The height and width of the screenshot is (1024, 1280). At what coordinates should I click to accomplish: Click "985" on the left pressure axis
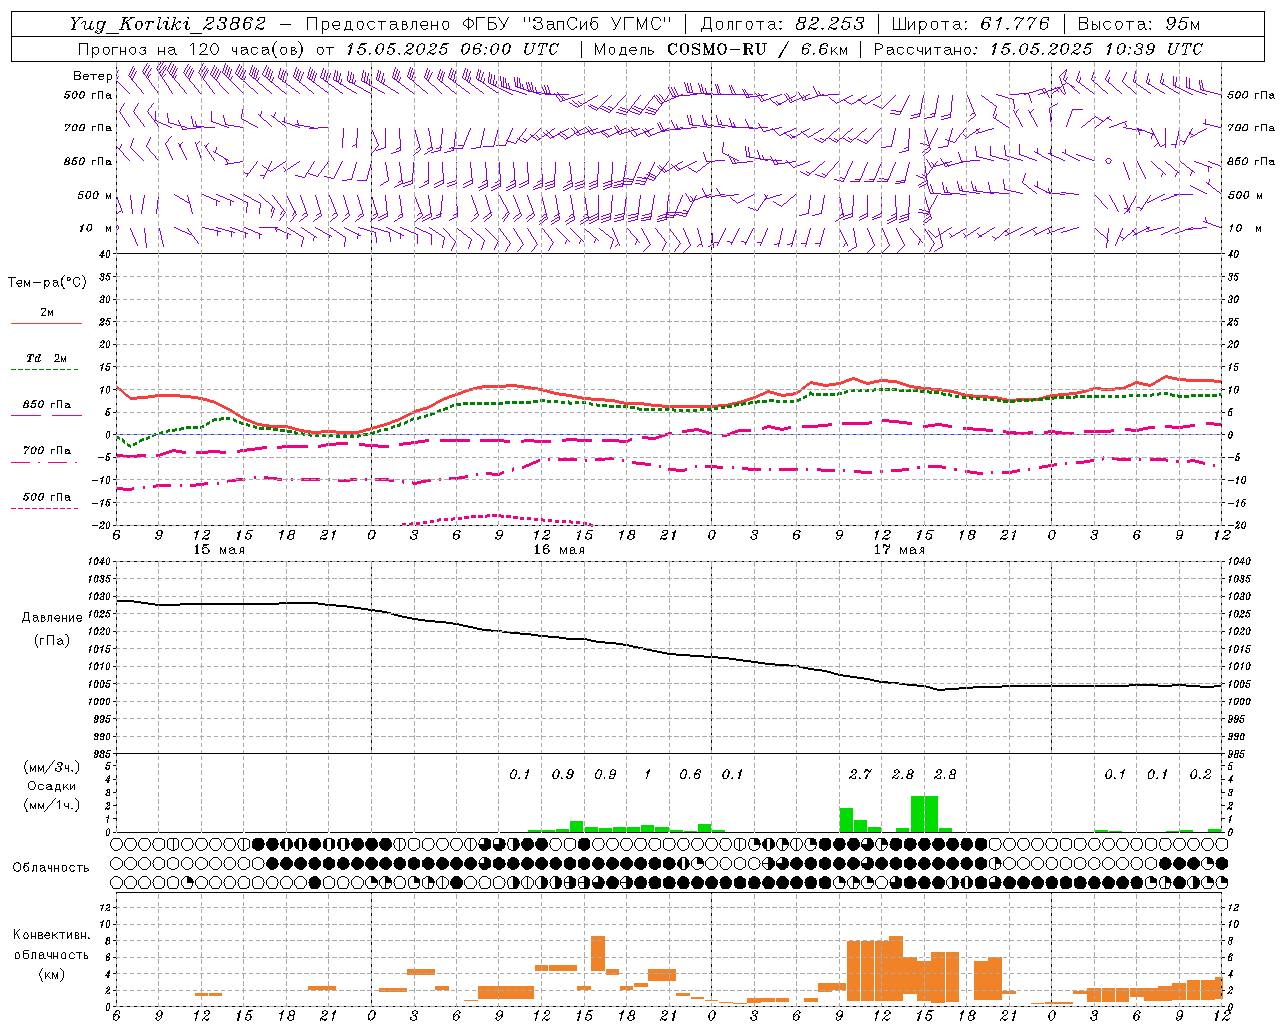103,754
